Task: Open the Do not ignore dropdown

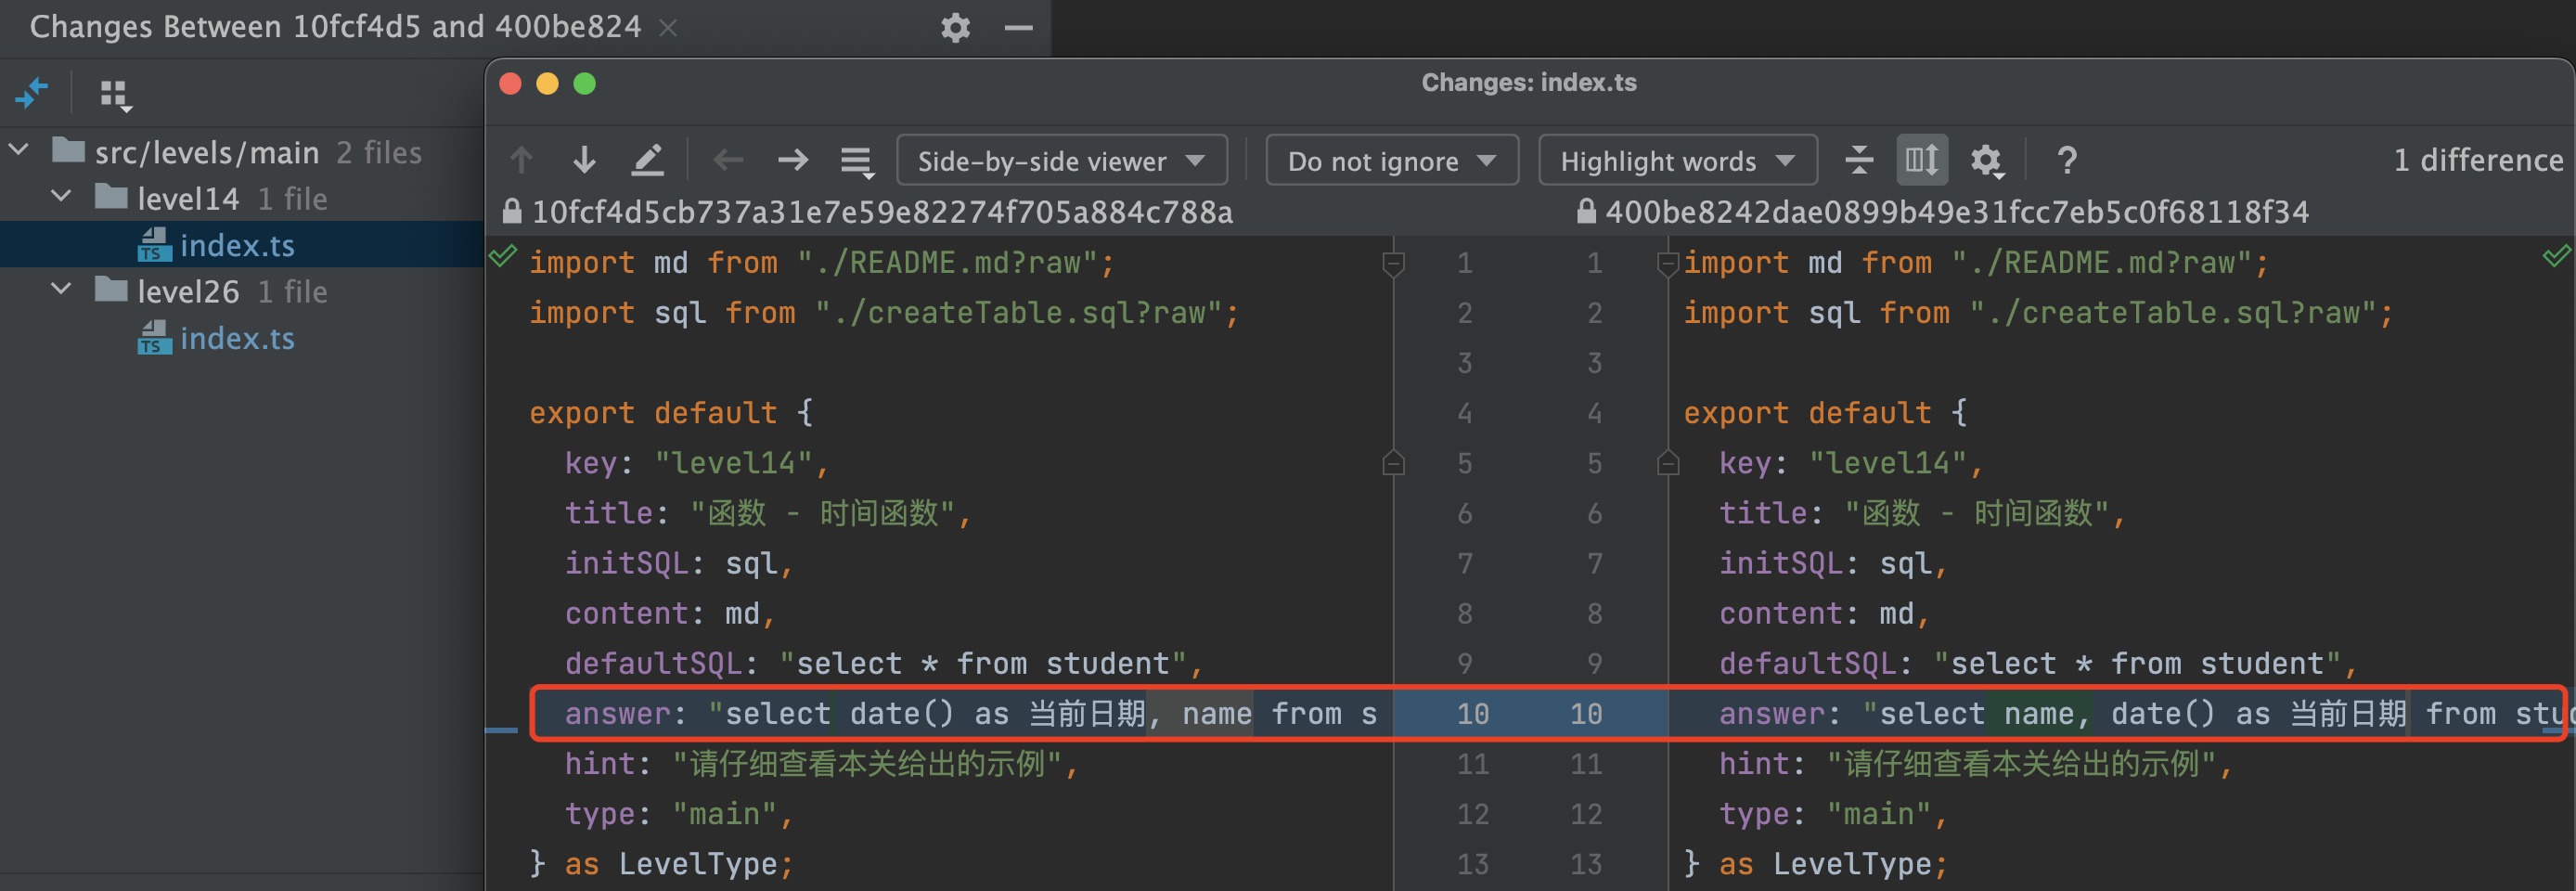Action: pyautogui.click(x=1391, y=161)
